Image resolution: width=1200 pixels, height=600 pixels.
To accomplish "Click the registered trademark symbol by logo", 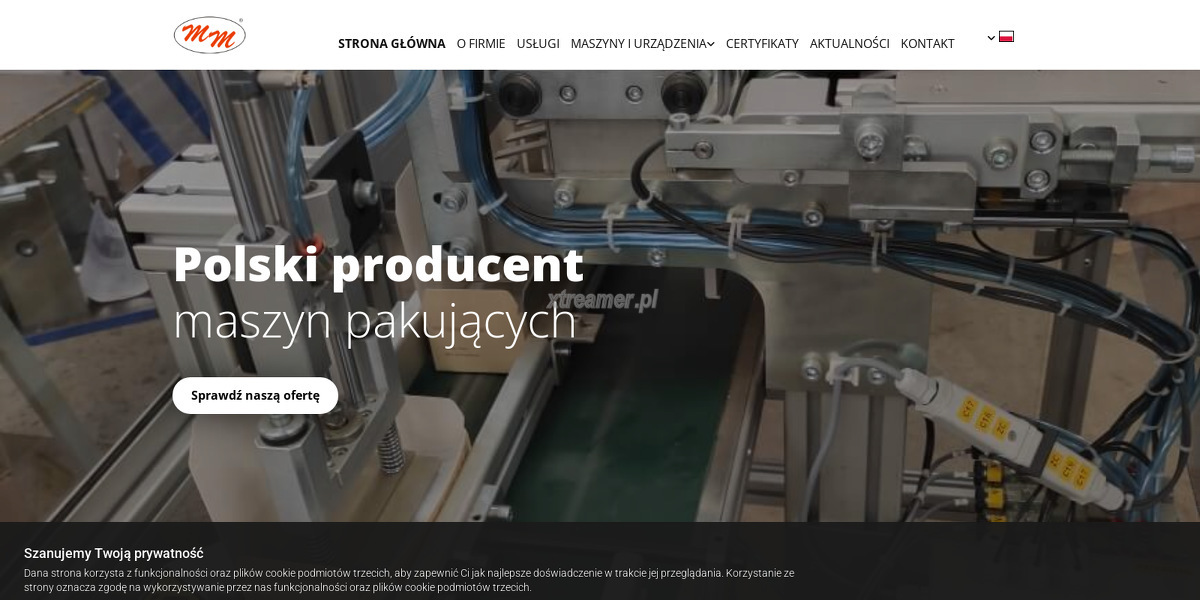I will tap(241, 19).
